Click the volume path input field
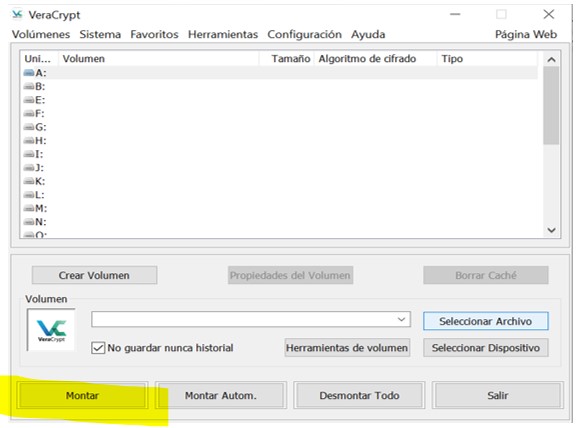 pos(251,319)
